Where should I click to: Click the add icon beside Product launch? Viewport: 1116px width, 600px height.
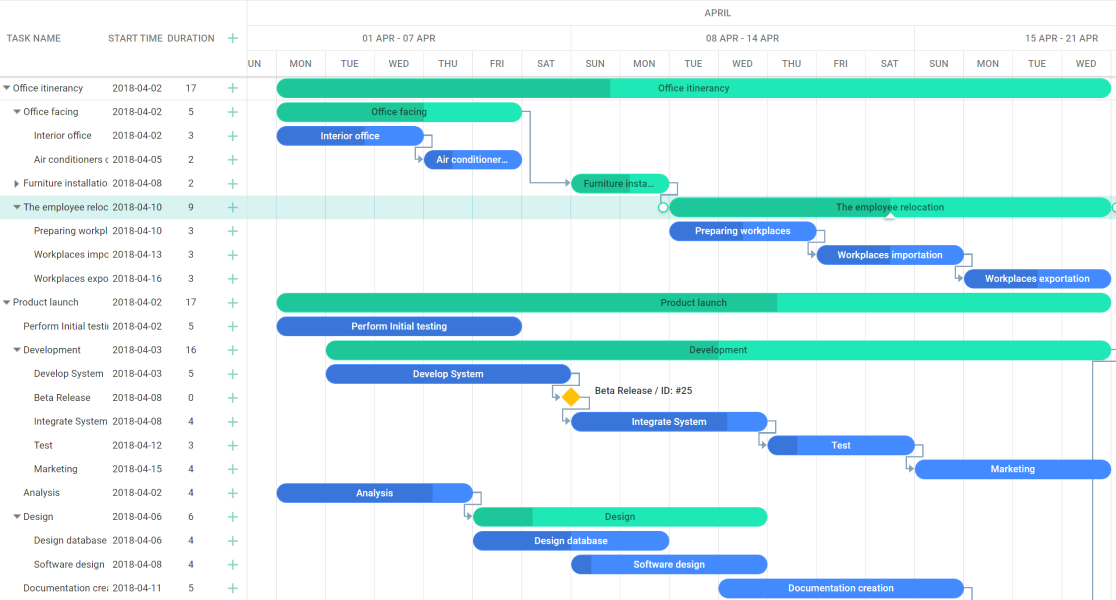(232, 302)
